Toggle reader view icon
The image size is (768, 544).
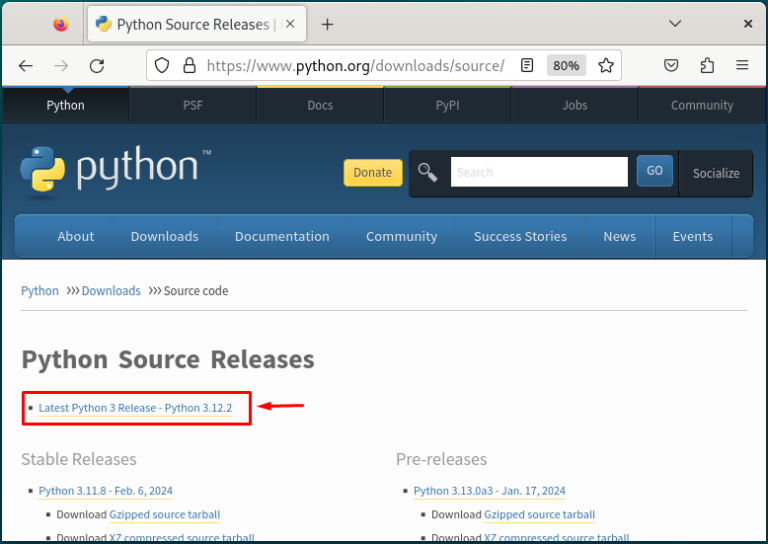click(527, 65)
